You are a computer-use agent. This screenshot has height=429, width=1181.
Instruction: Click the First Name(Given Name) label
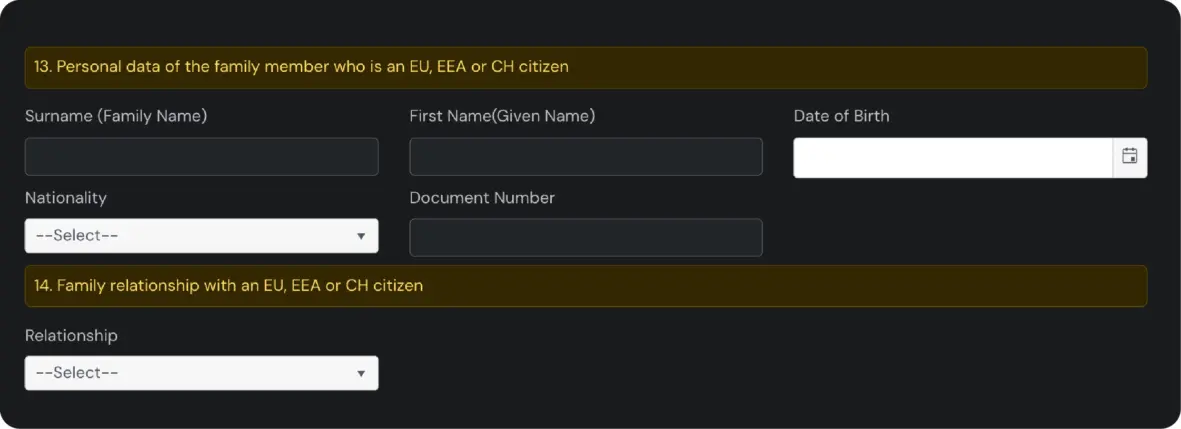point(502,116)
